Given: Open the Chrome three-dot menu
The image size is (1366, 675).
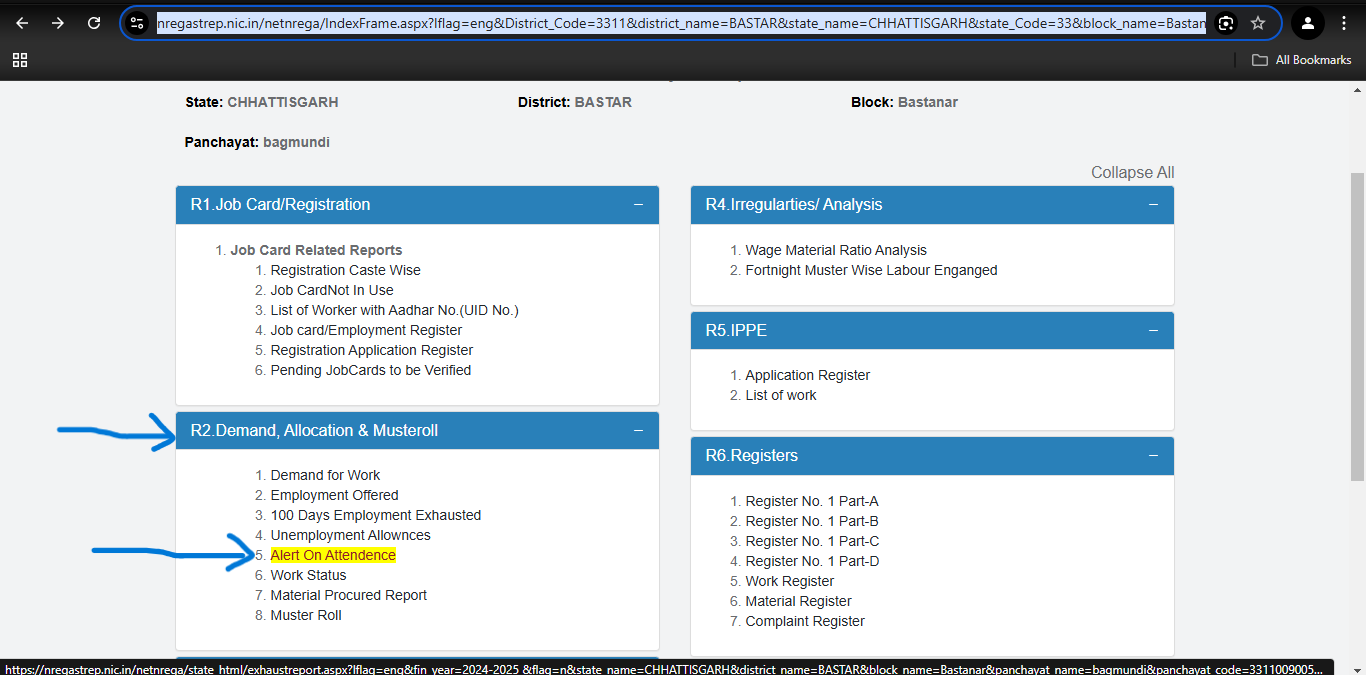Looking at the screenshot, I should coord(1344,23).
